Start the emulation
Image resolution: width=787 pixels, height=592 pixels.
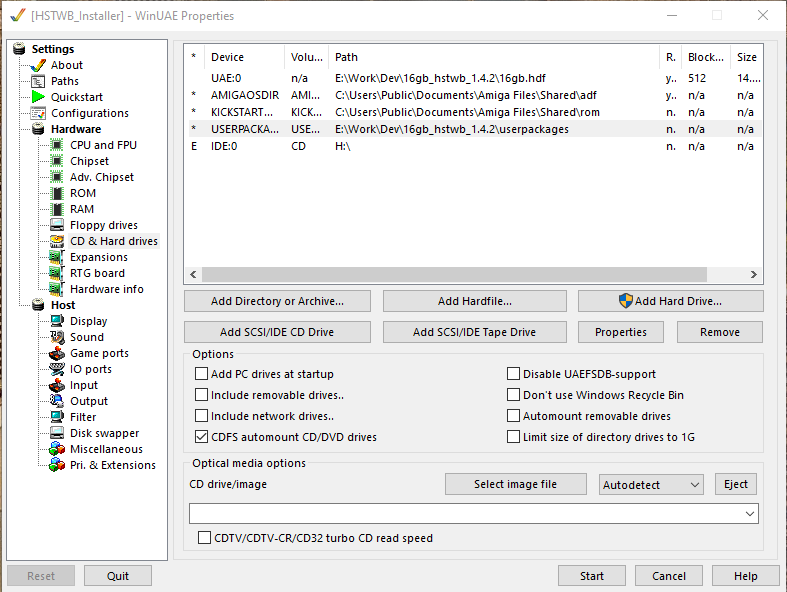click(x=592, y=576)
